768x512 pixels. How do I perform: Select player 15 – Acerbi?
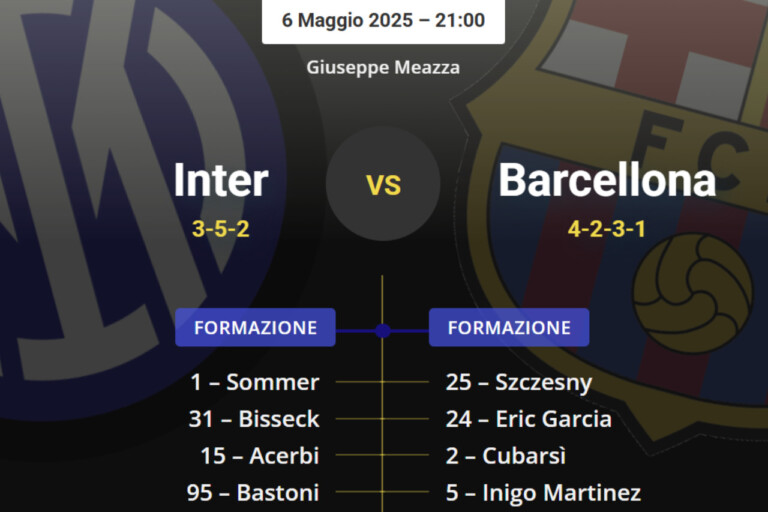point(260,456)
